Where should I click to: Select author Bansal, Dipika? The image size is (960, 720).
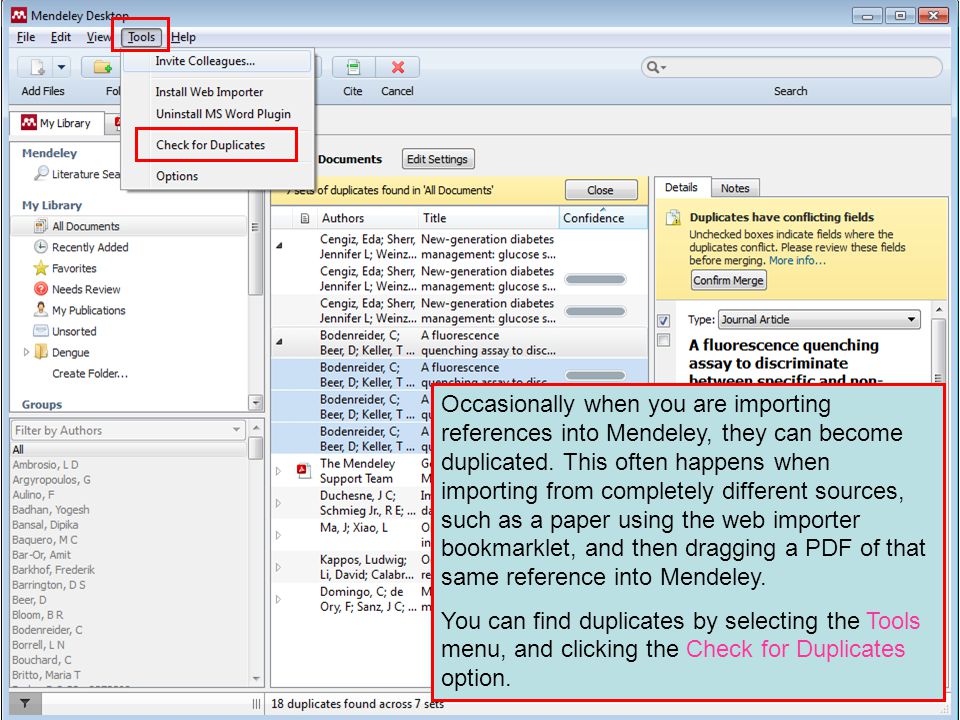point(45,525)
